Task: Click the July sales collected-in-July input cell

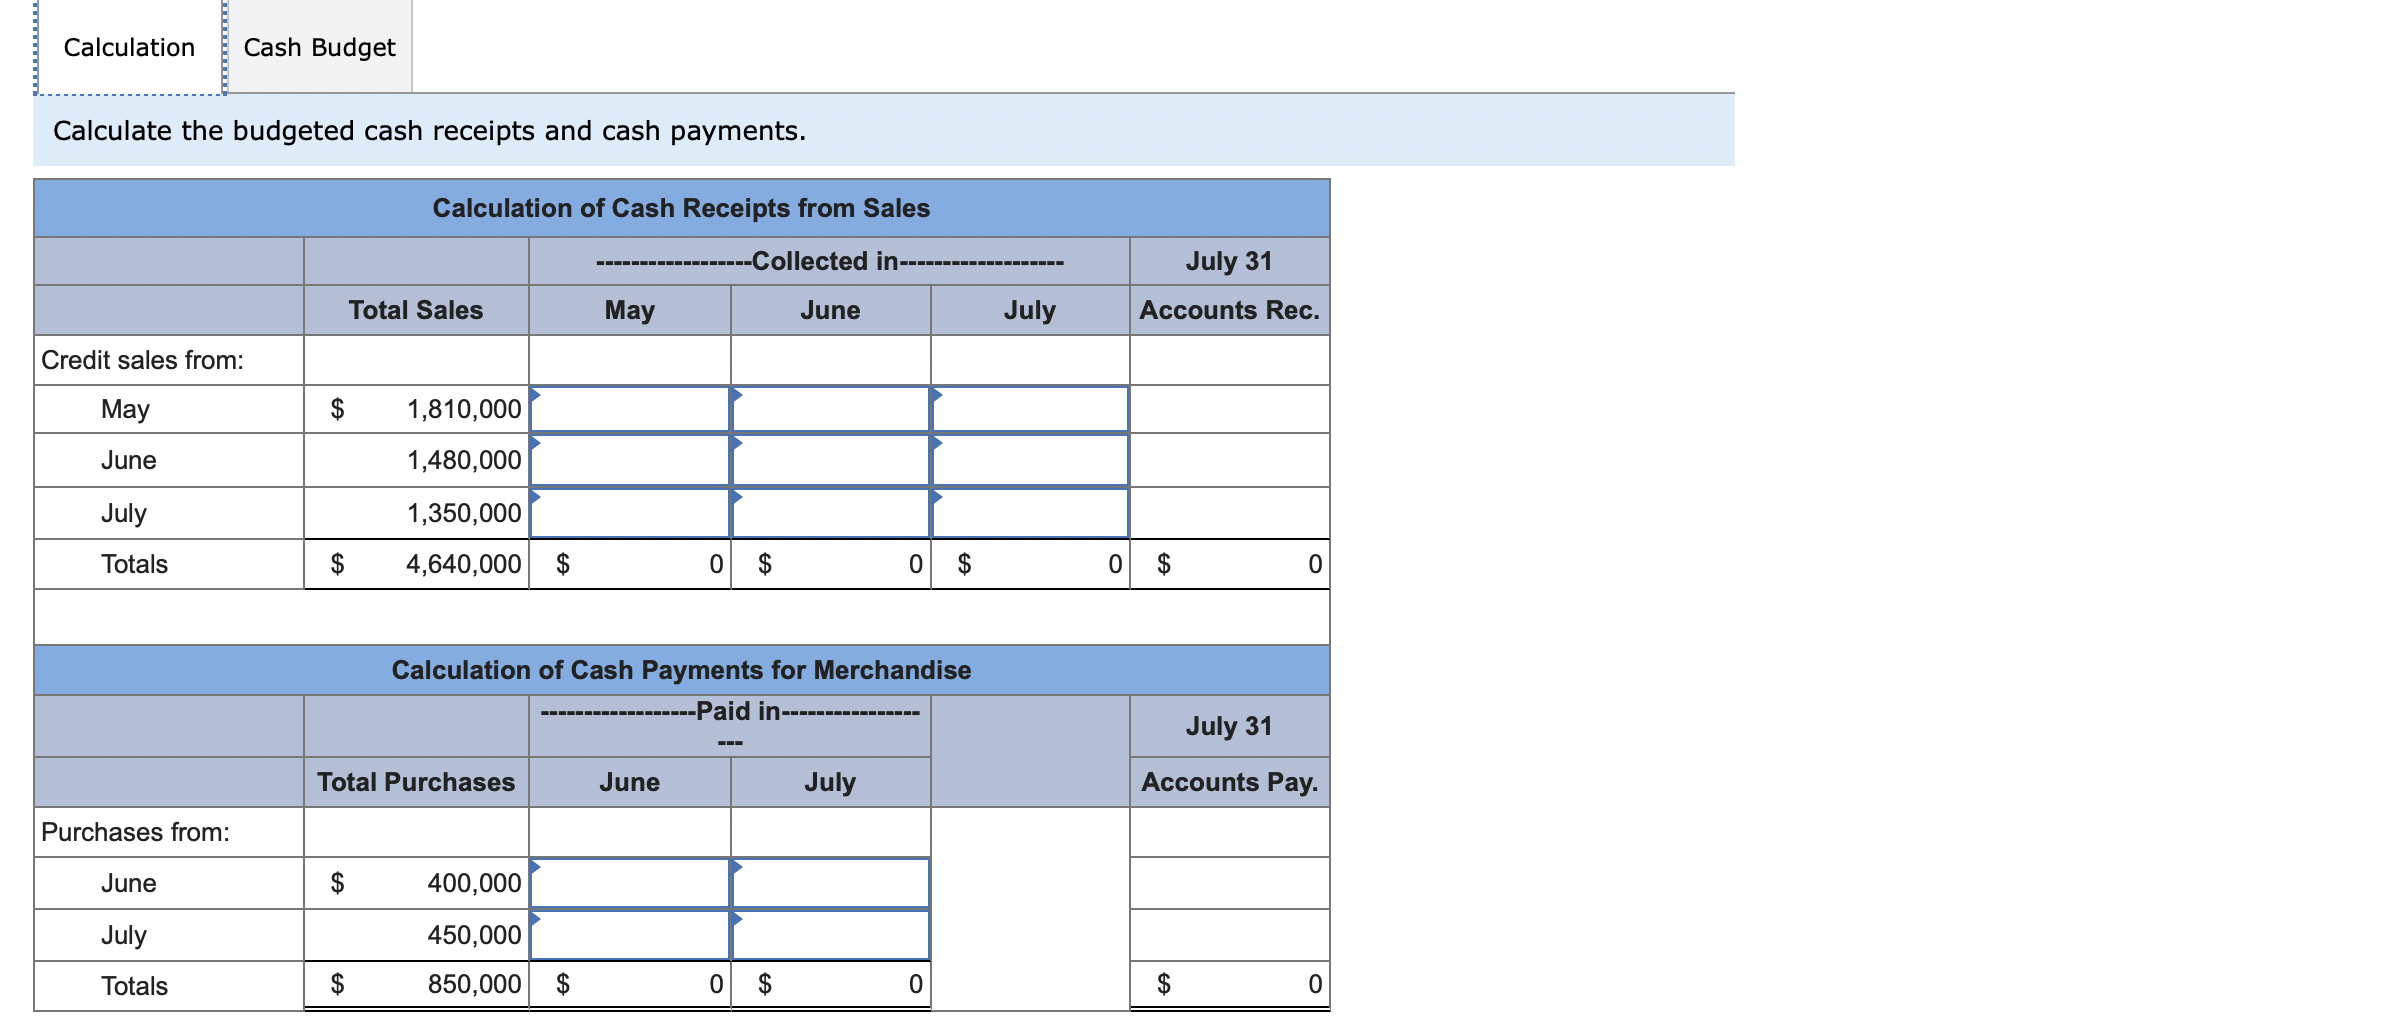Action: [1029, 512]
